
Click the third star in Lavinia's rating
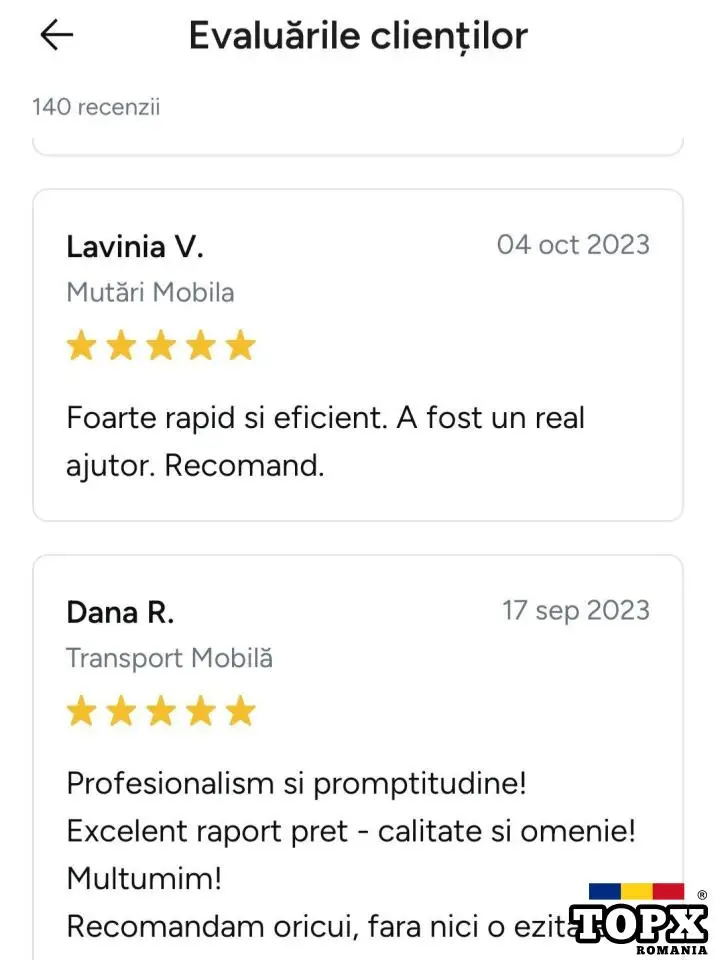(x=161, y=347)
